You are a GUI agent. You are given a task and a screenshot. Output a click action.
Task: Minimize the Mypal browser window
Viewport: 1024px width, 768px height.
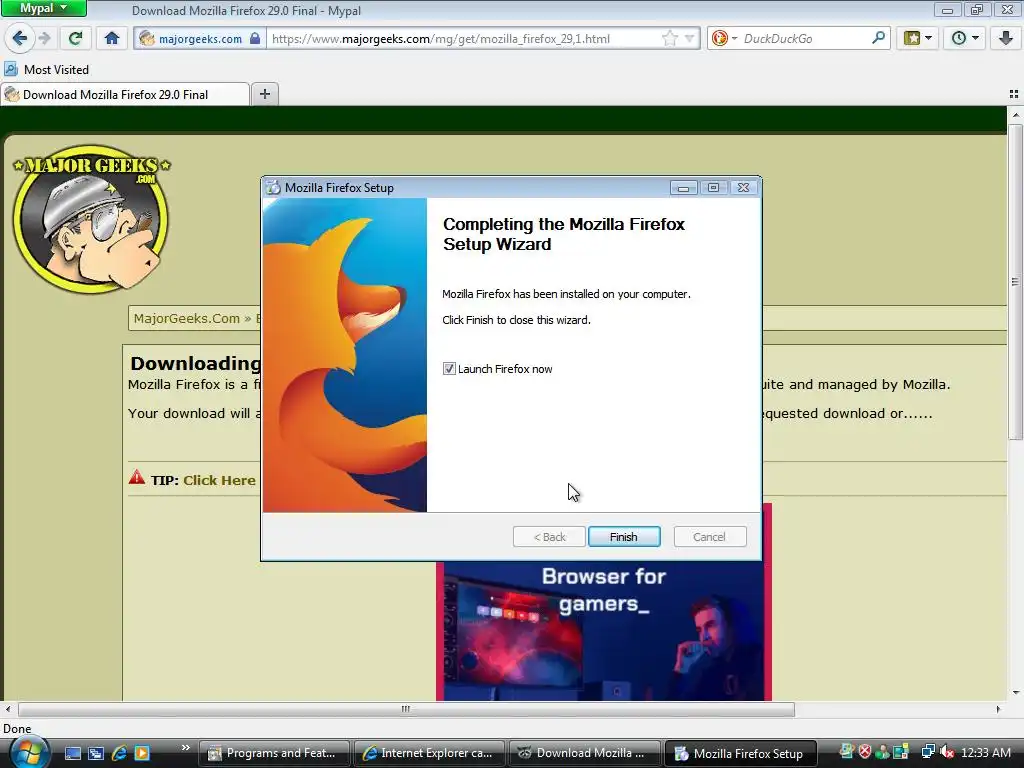pyautogui.click(x=947, y=10)
